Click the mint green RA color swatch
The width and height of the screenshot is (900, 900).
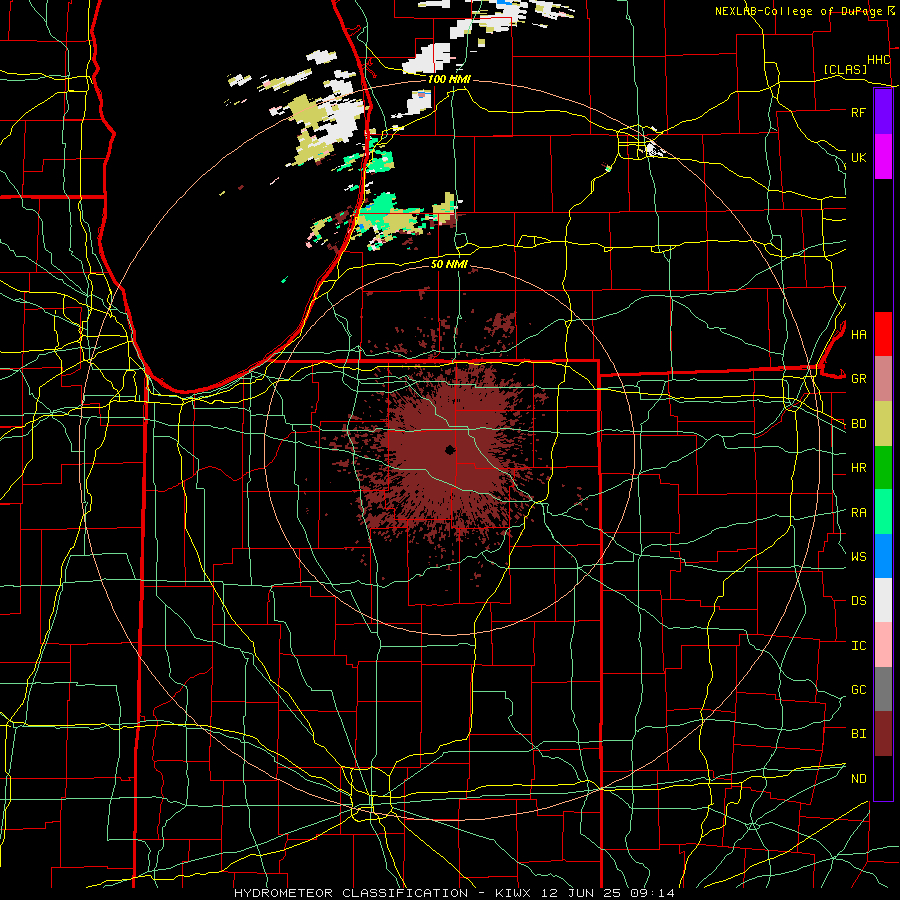click(x=883, y=512)
